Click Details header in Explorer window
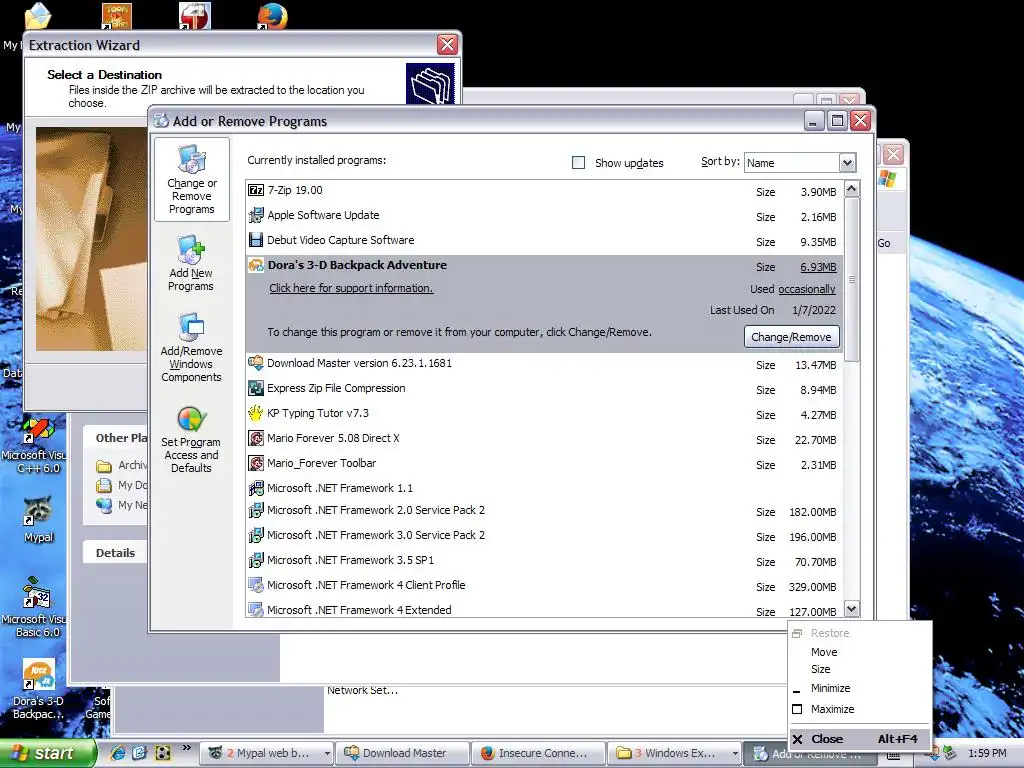 coord(115,552)
